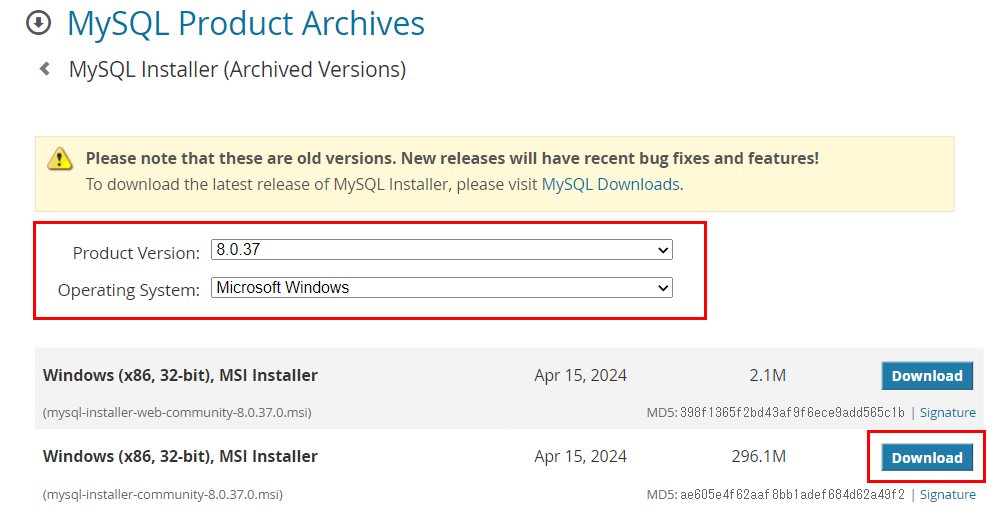Click the MD5 hash starting with ae605e4f
The image size is (1000, 518).
[791, 494]
